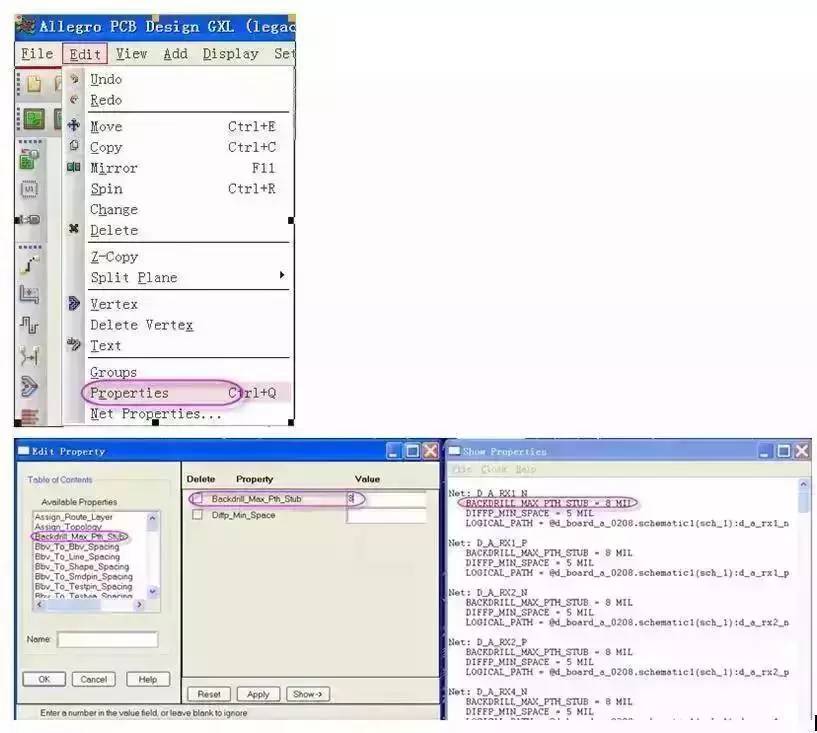Click the Text icon in Edit menu
This screenshot has width=817, height=733.
(x=73, y=345)
